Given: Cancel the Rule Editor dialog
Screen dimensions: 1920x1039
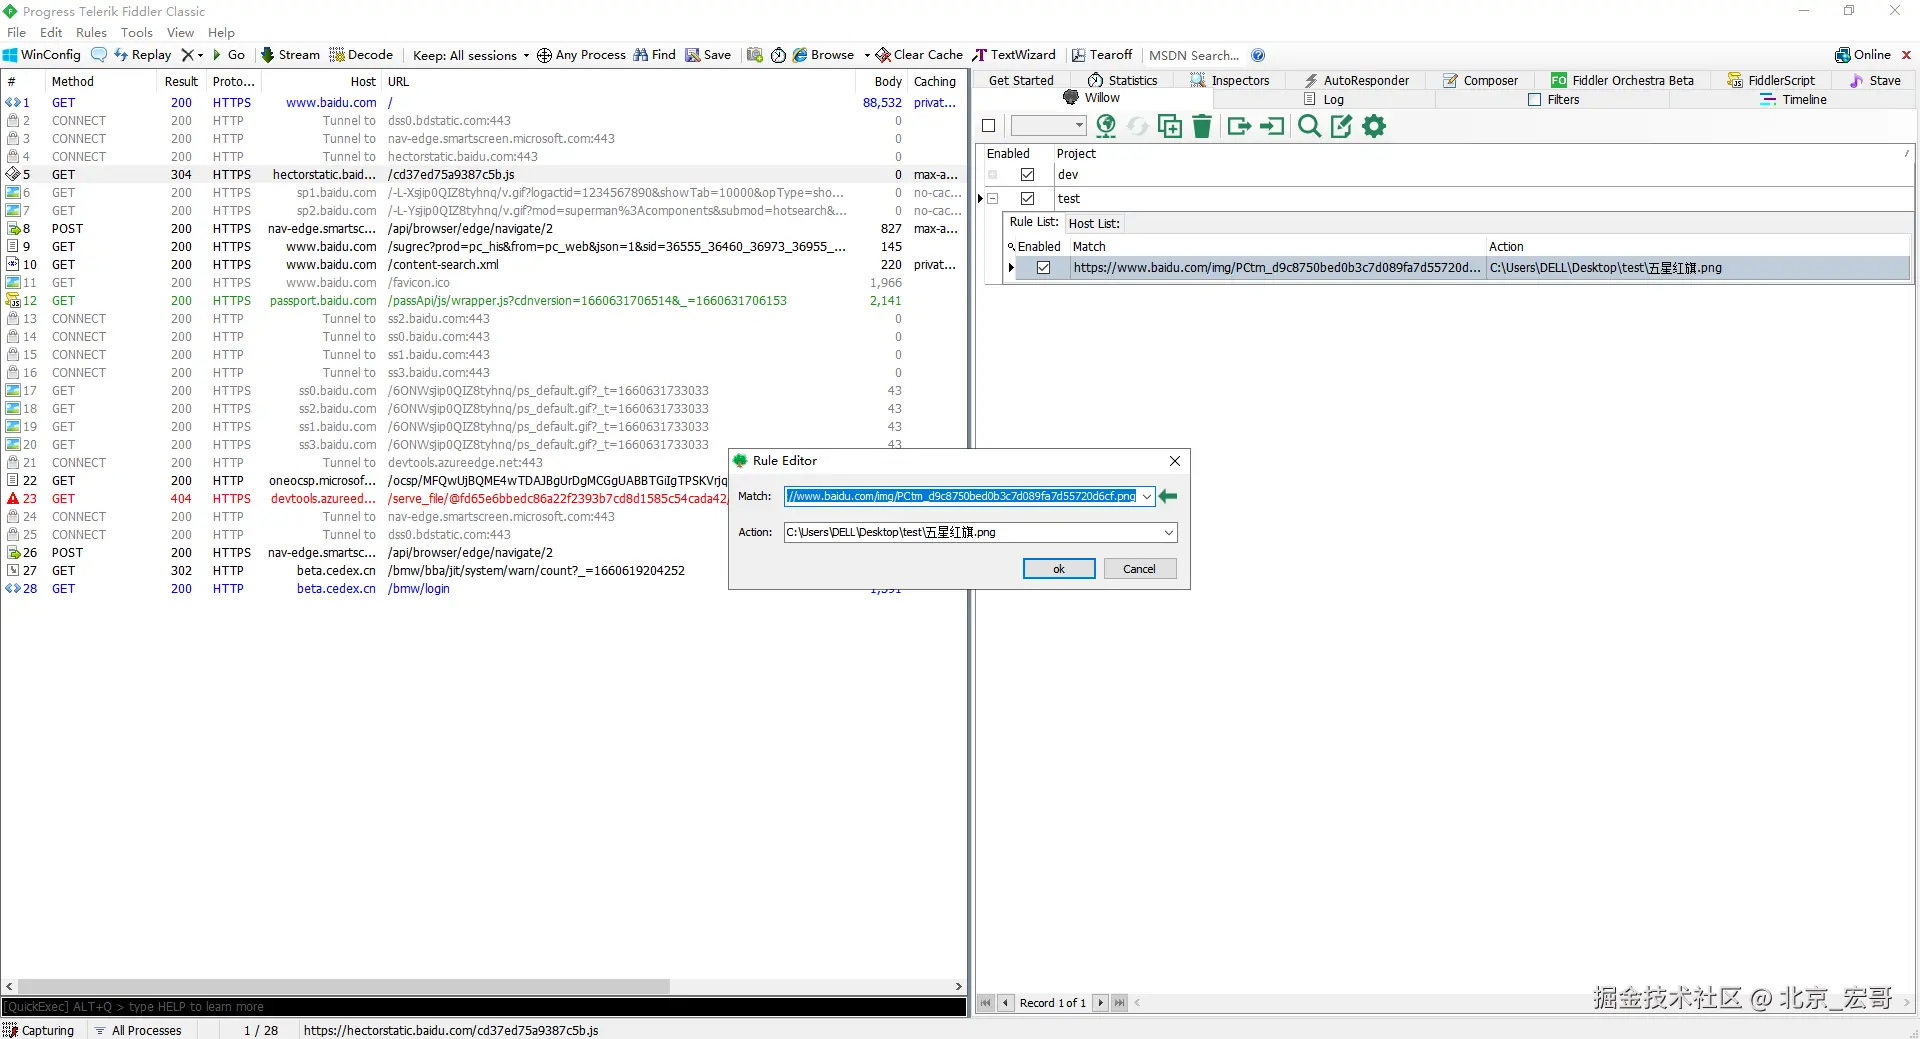Looking at the screenshot, I should [1140, 569].
